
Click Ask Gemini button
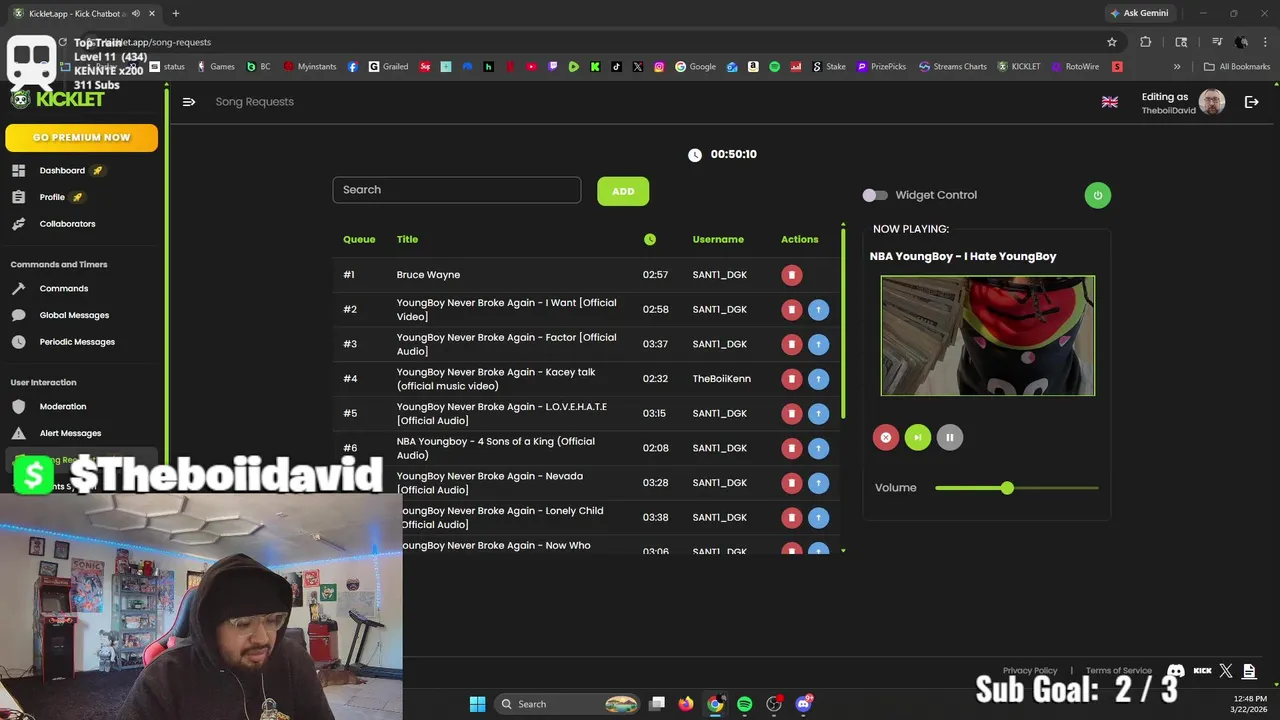tap(1139, 13)
